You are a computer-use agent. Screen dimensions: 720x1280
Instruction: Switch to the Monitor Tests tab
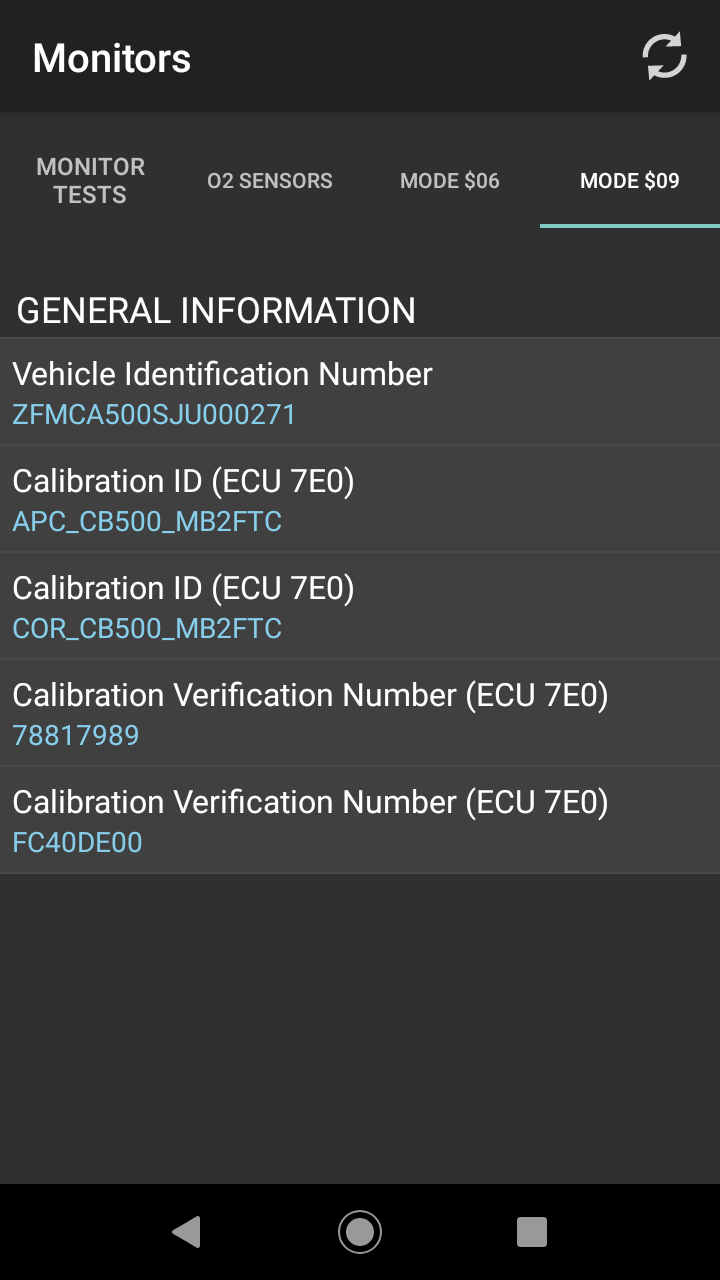pyautogui.click(x=90, y=181)
